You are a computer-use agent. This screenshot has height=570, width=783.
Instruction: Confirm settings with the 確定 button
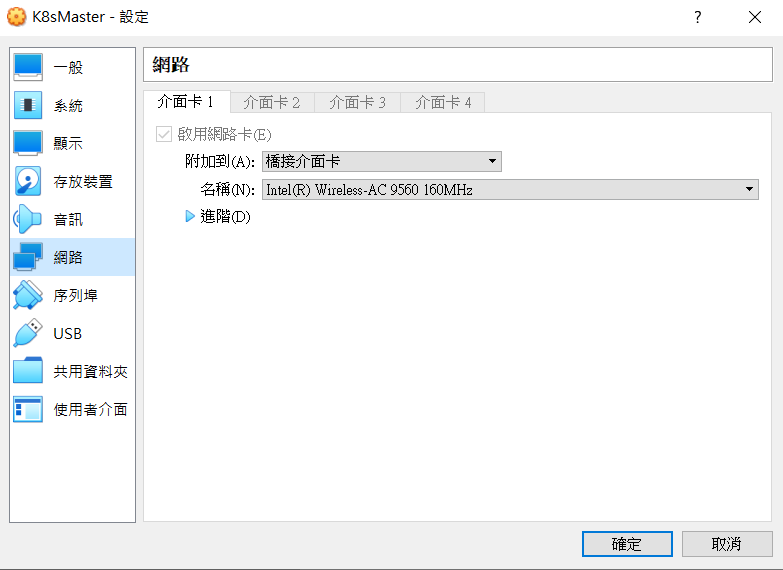[x=627, y=544]
